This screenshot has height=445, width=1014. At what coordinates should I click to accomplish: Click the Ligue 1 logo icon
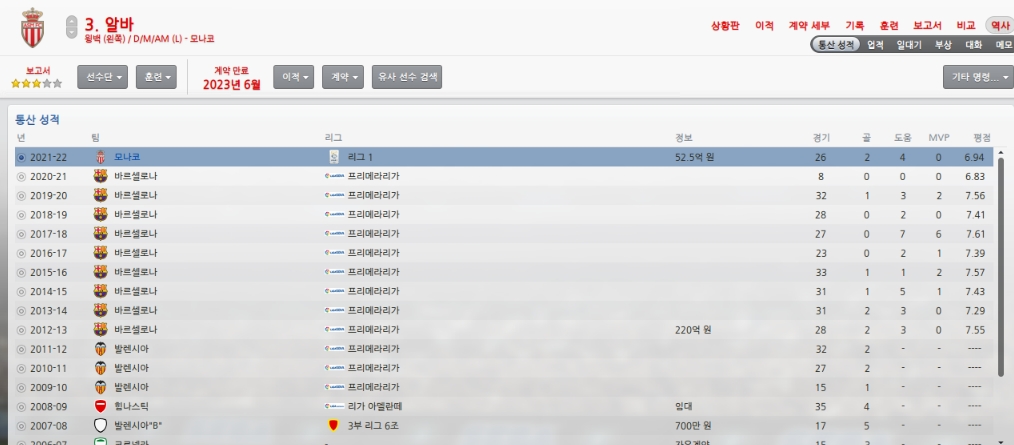pos(334,157)
